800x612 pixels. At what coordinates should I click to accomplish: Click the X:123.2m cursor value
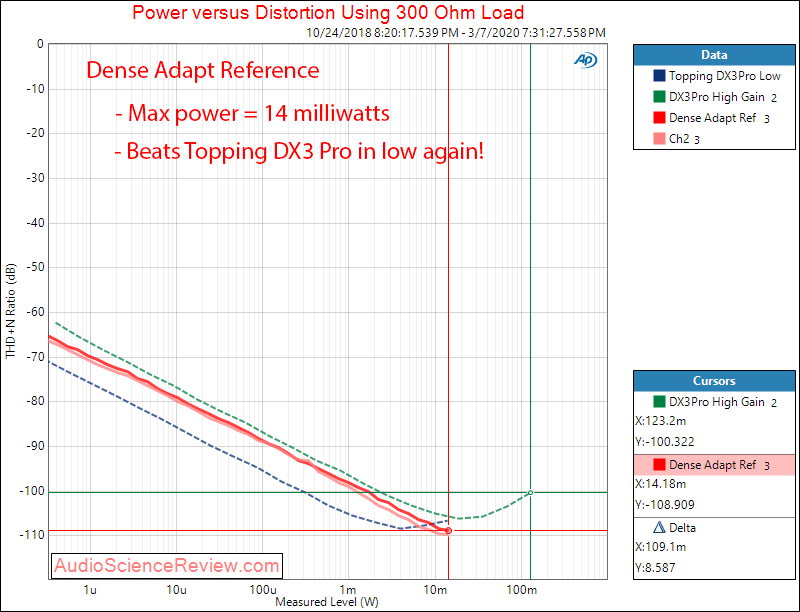pyautogui.click(x=661, y=421)
